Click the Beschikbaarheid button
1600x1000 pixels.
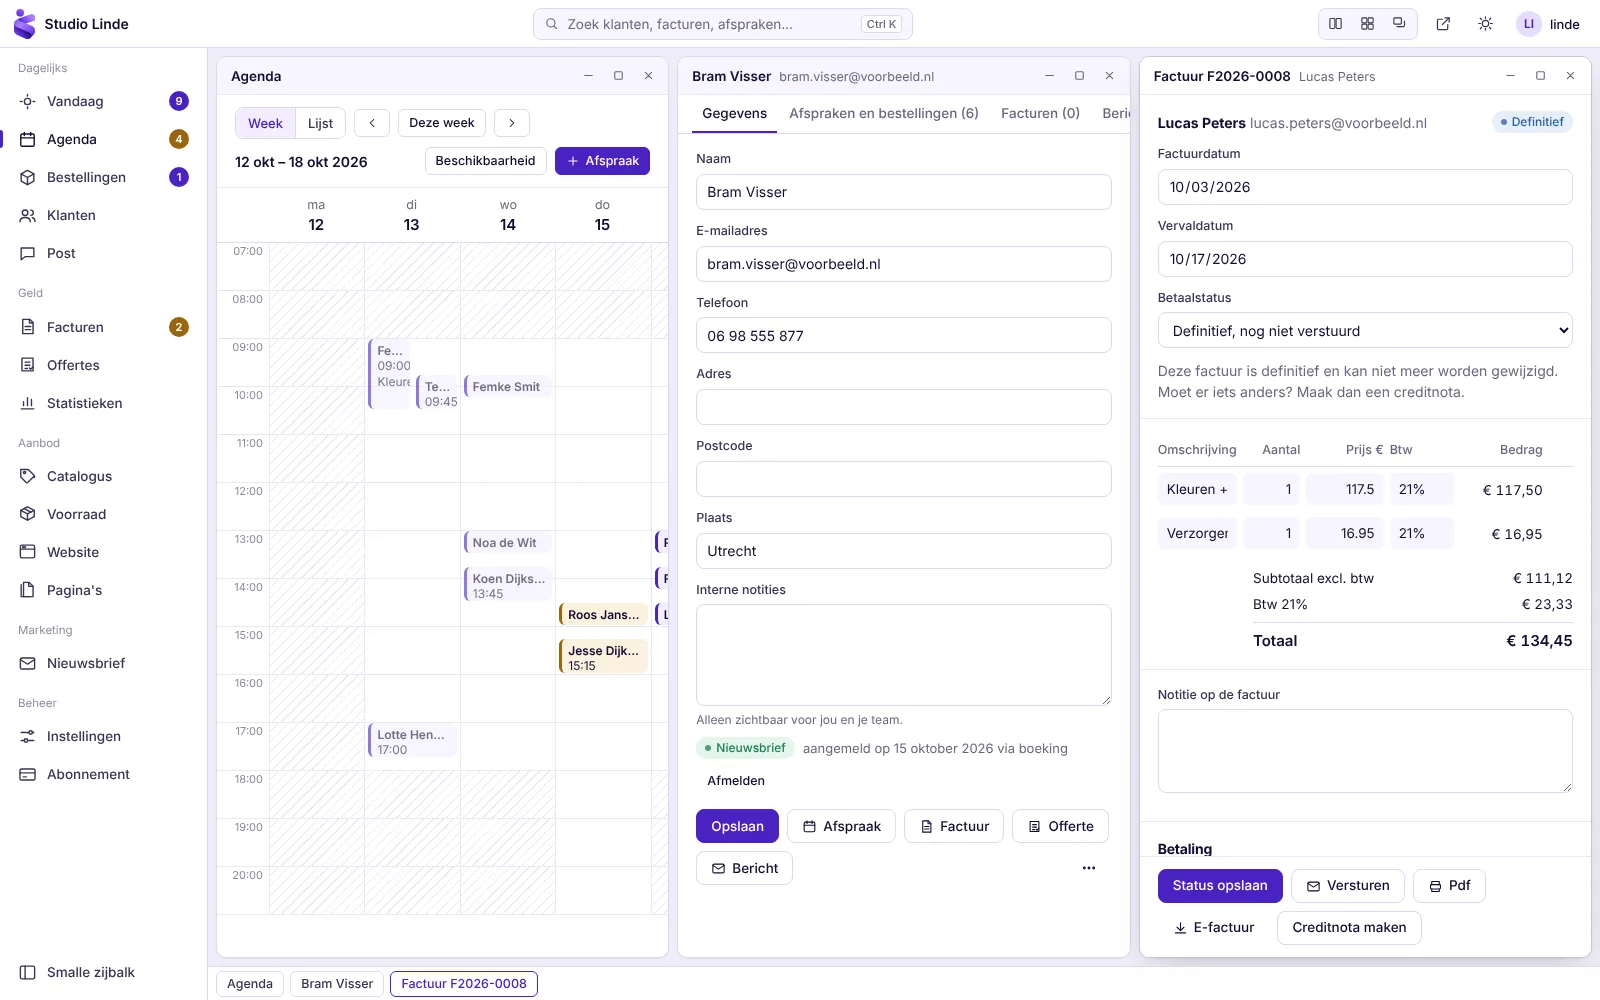pyautogui.click(x=485, y=161)
